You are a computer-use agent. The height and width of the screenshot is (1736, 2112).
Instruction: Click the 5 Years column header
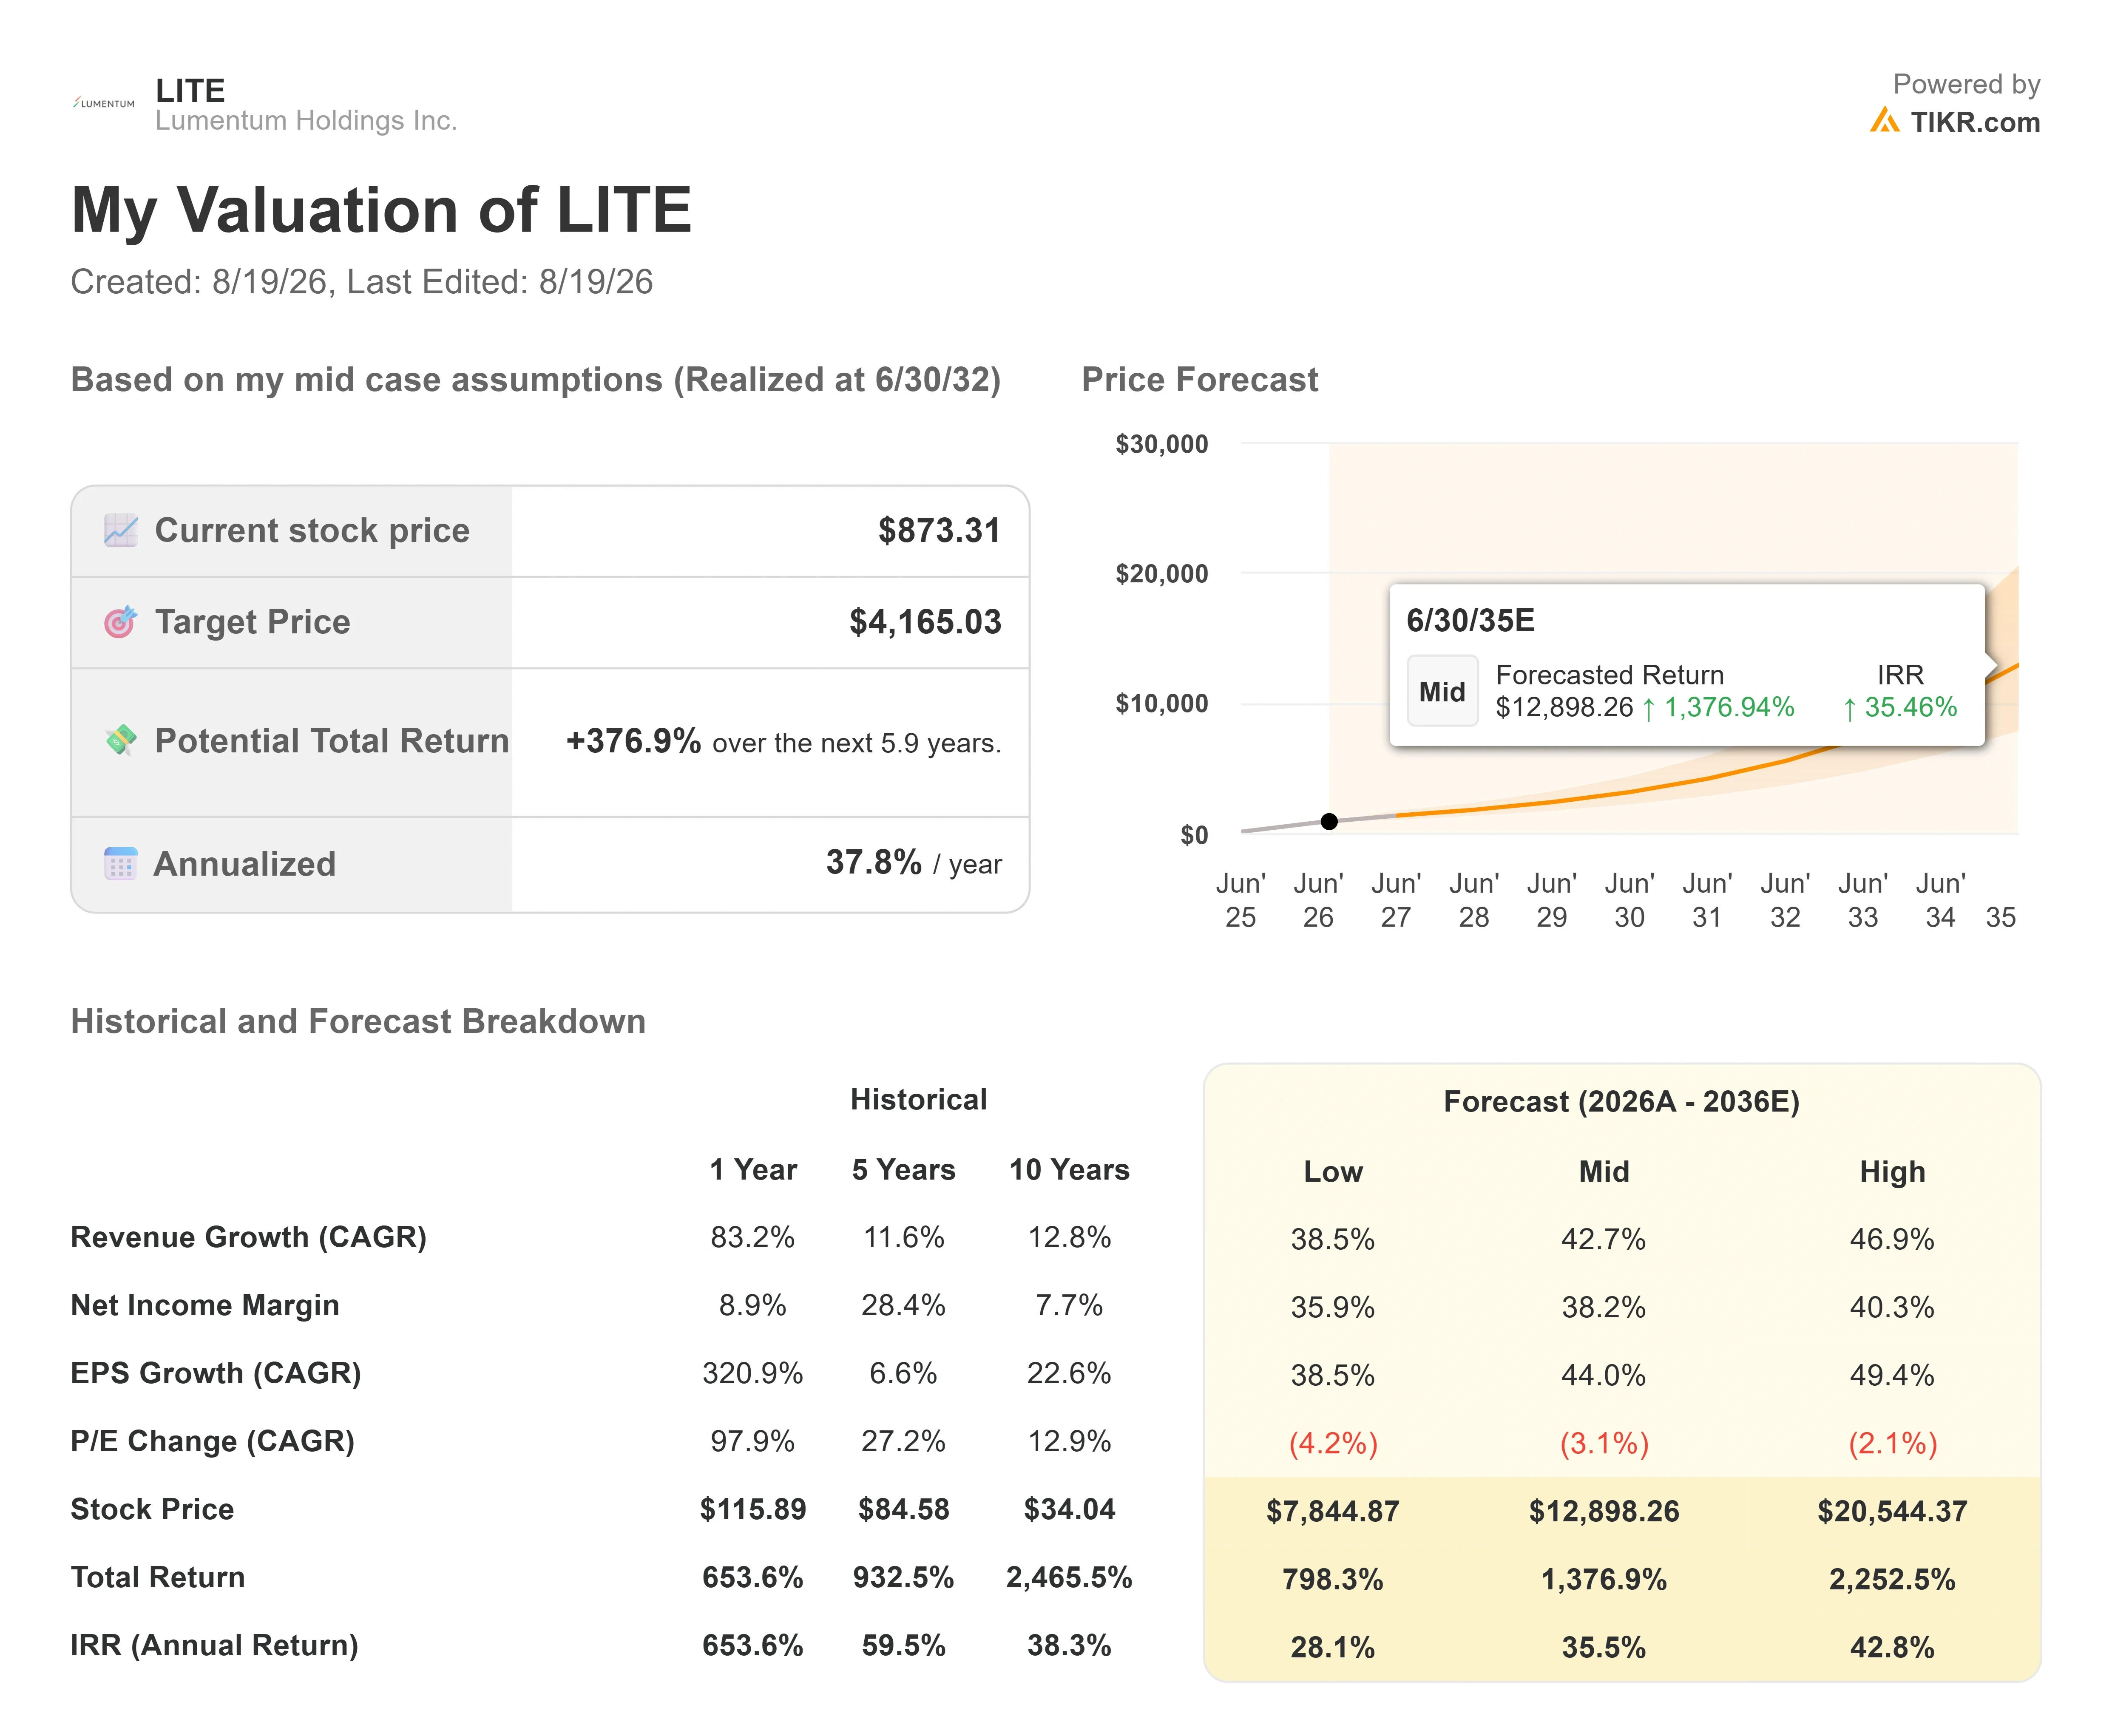coord(903,1170)
